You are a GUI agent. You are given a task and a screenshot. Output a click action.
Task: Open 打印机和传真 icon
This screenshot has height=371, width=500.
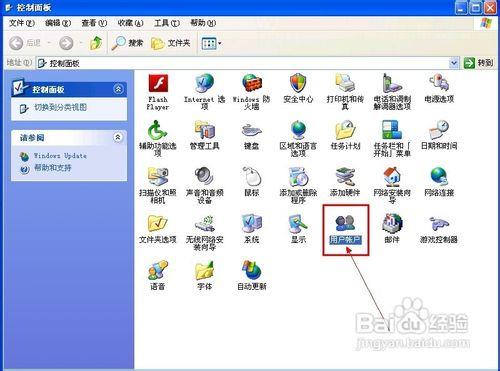click(x=345, y=83)
